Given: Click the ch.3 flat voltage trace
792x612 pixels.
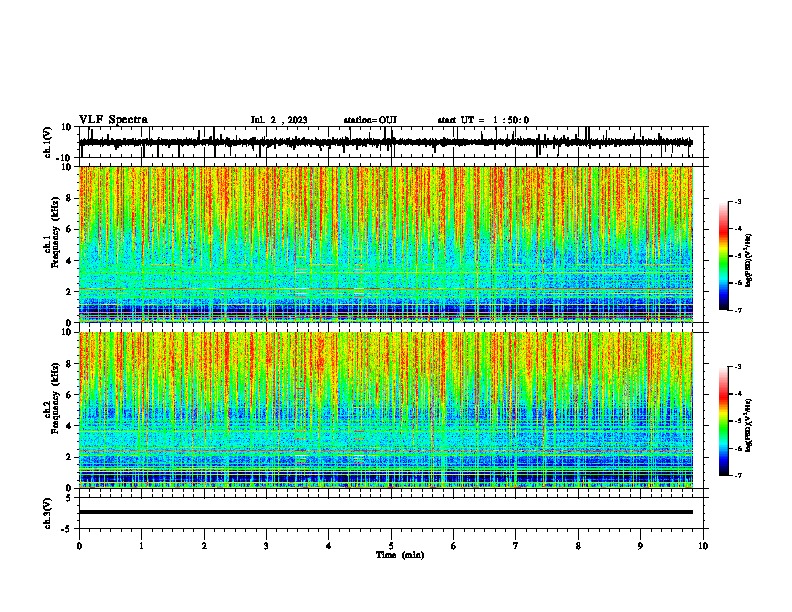Looking at the screenshot, I should pyautogui.click(x=386, y=512).
